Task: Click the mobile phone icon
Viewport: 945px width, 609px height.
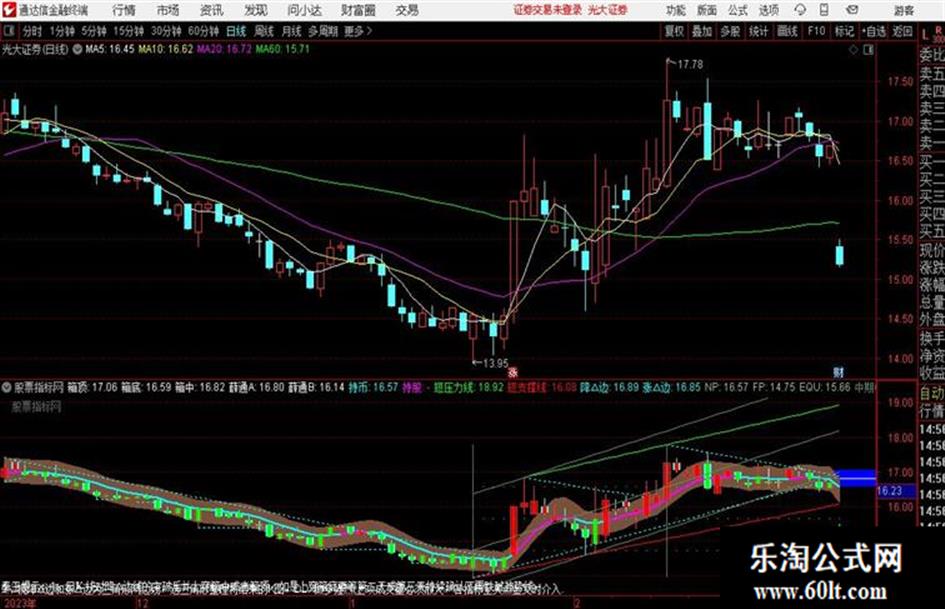Action: (x=824, y=10)
